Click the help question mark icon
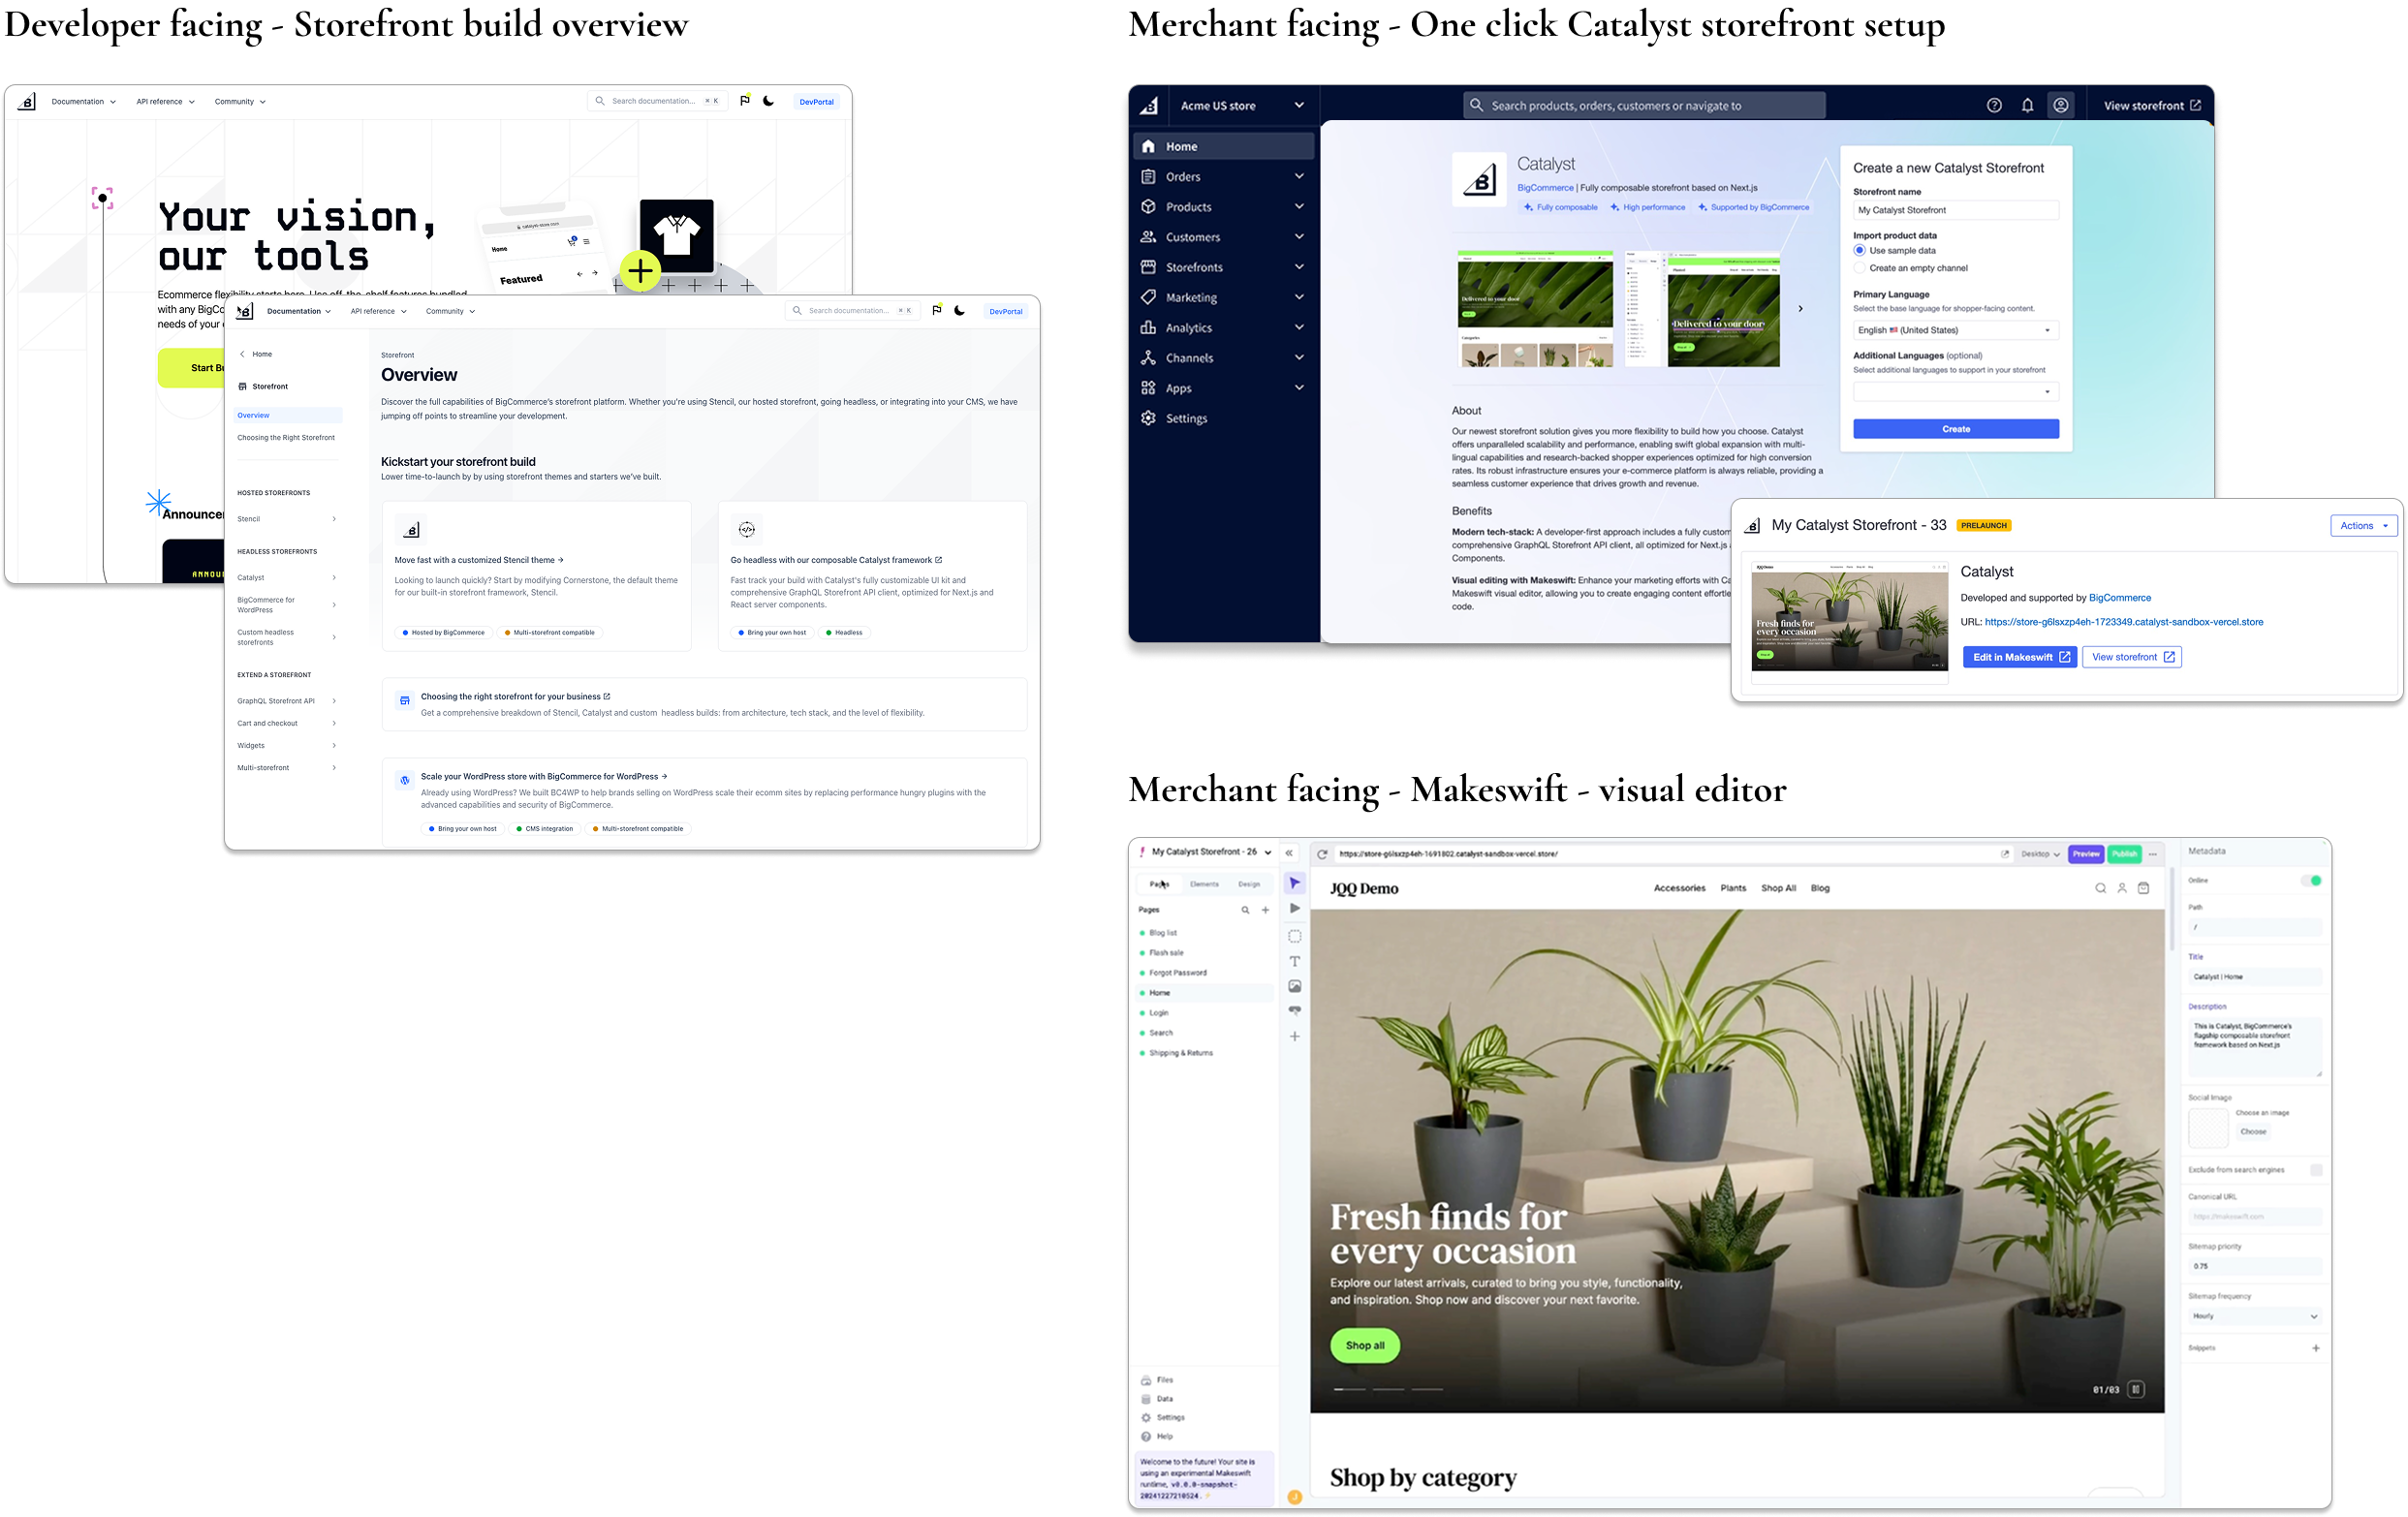 click(x=1994, y=105)
